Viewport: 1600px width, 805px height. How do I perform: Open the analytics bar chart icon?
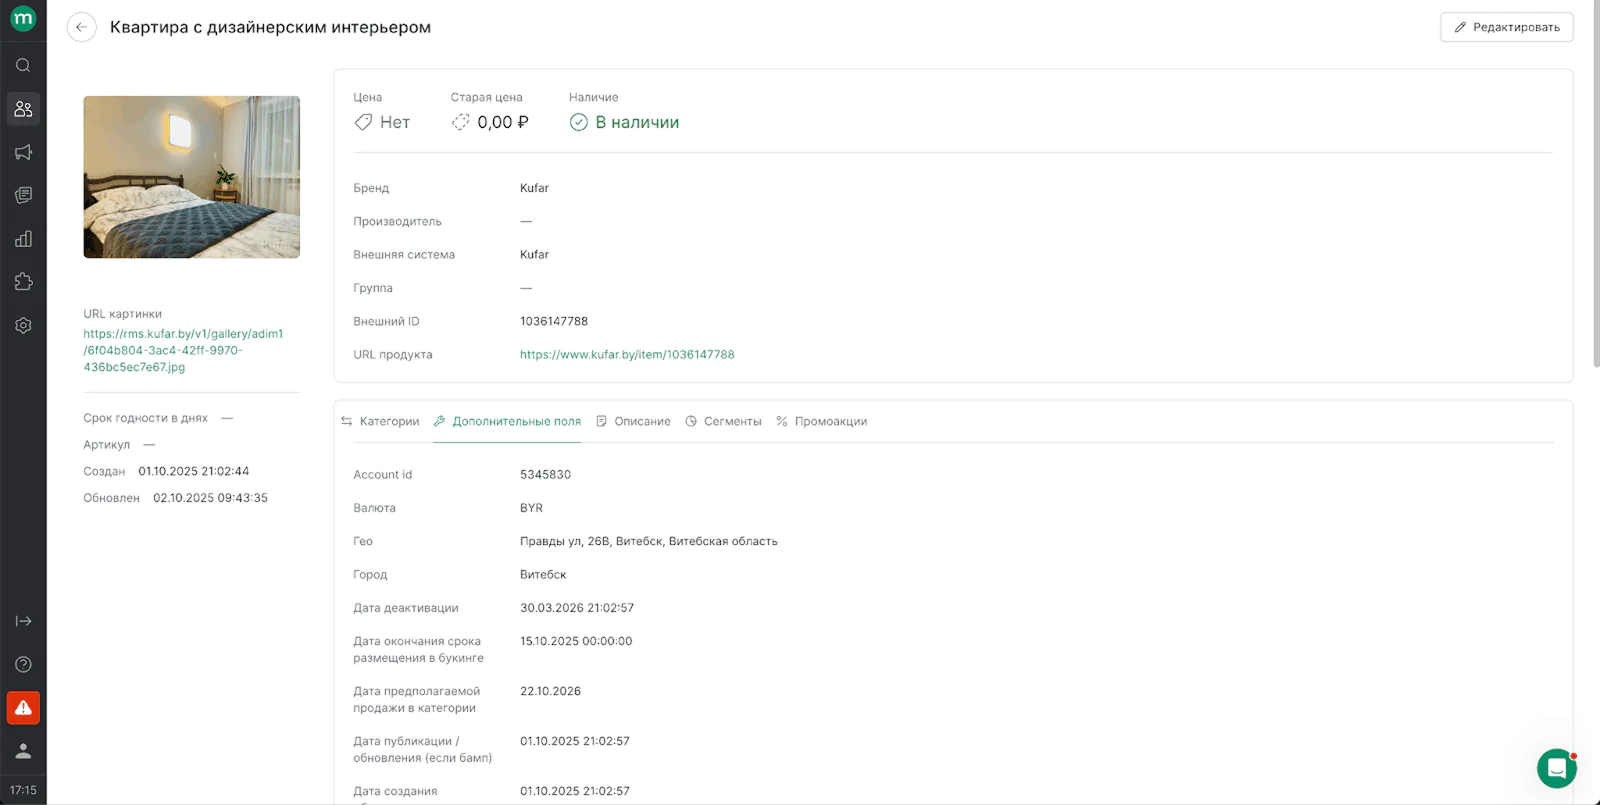pyautogui.click(x=23, y=239)
